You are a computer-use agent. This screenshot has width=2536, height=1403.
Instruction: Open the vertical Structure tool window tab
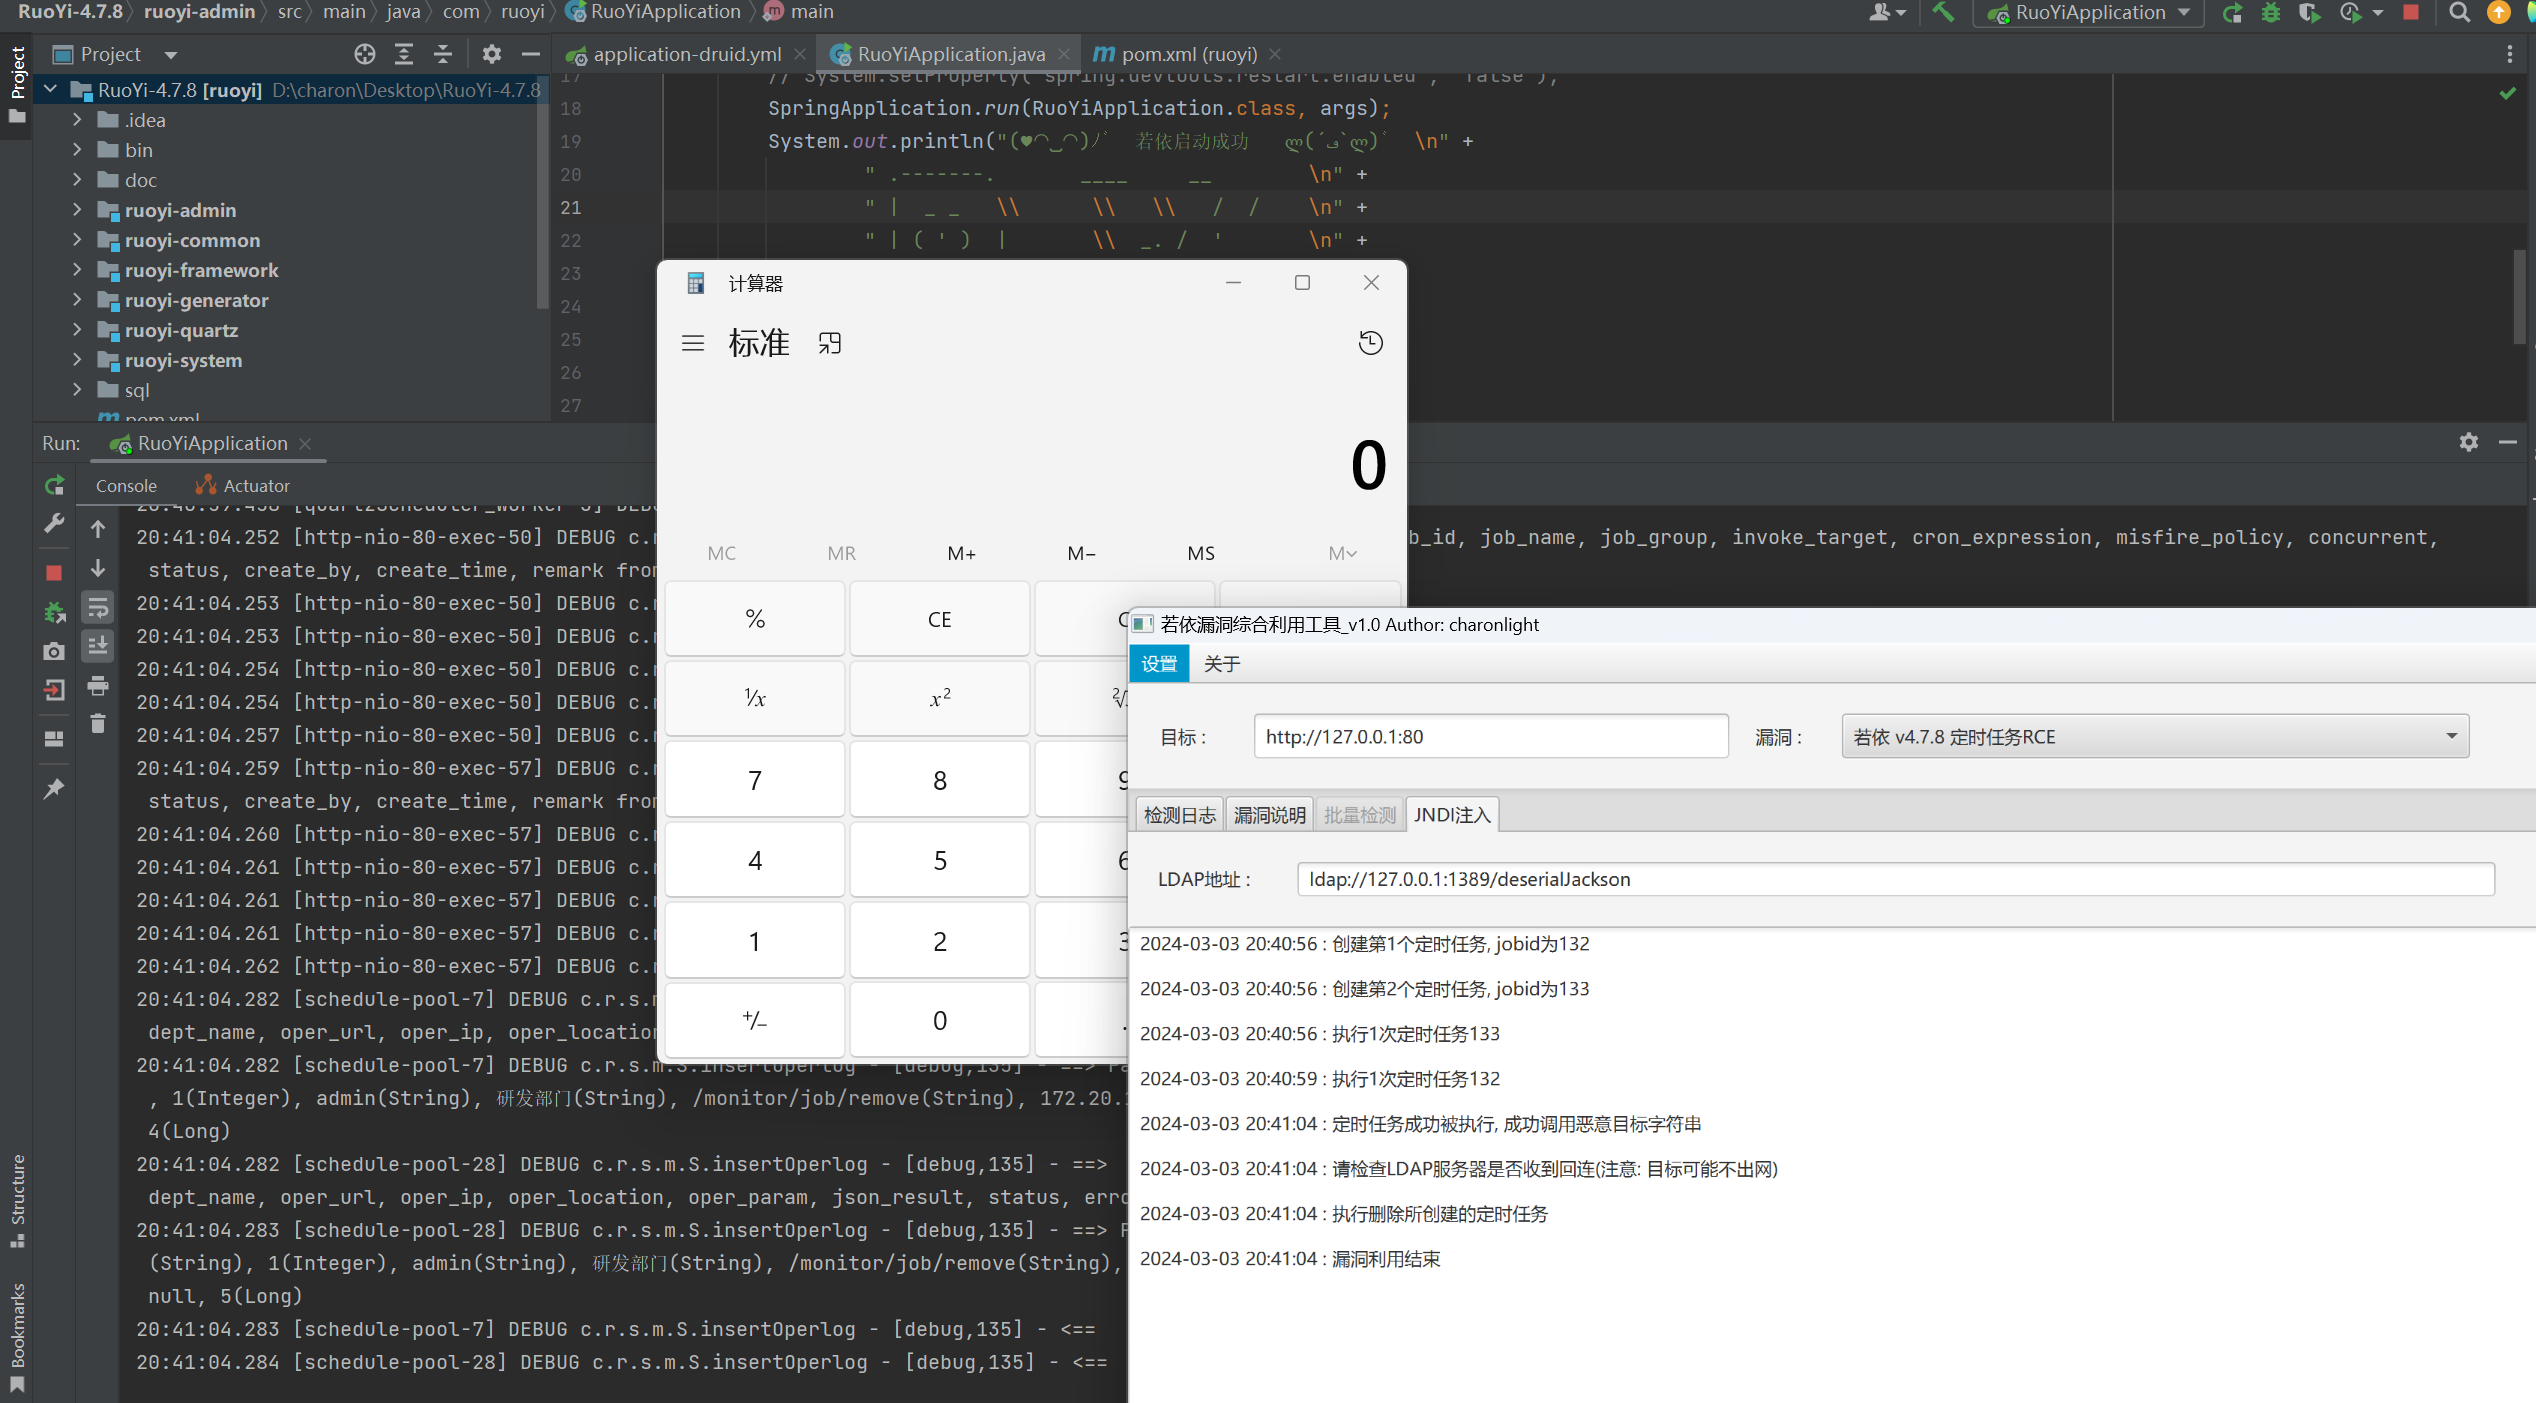pos(17,1200)
